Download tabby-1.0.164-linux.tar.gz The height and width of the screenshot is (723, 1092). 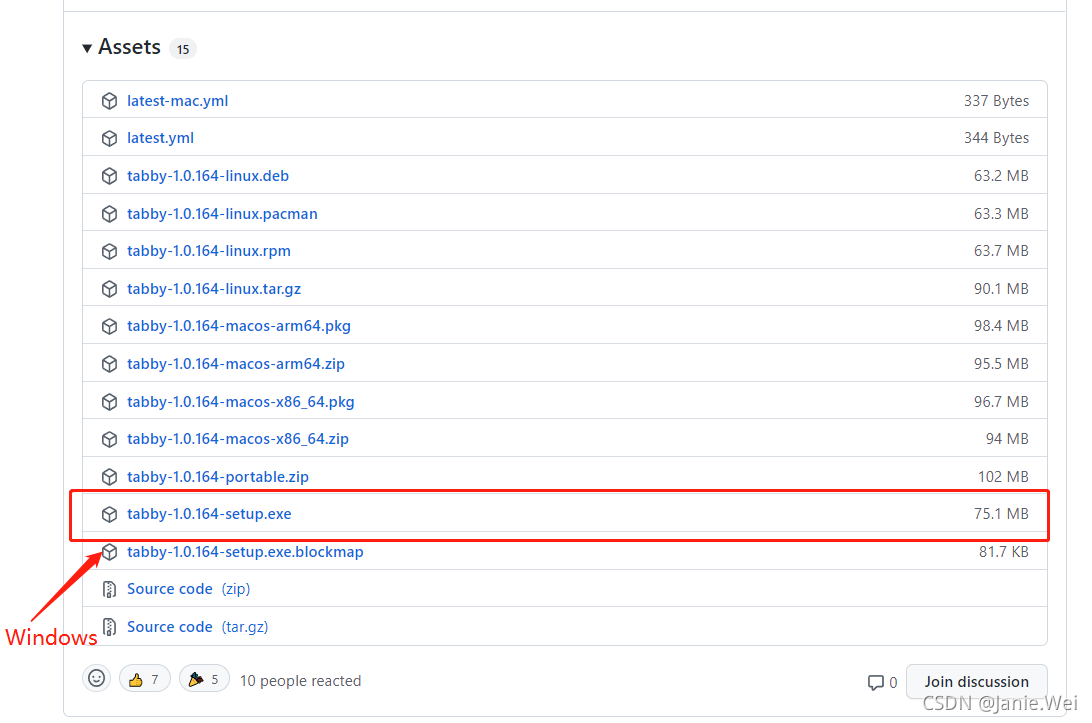pyautogui.click(x=214, y=289)
